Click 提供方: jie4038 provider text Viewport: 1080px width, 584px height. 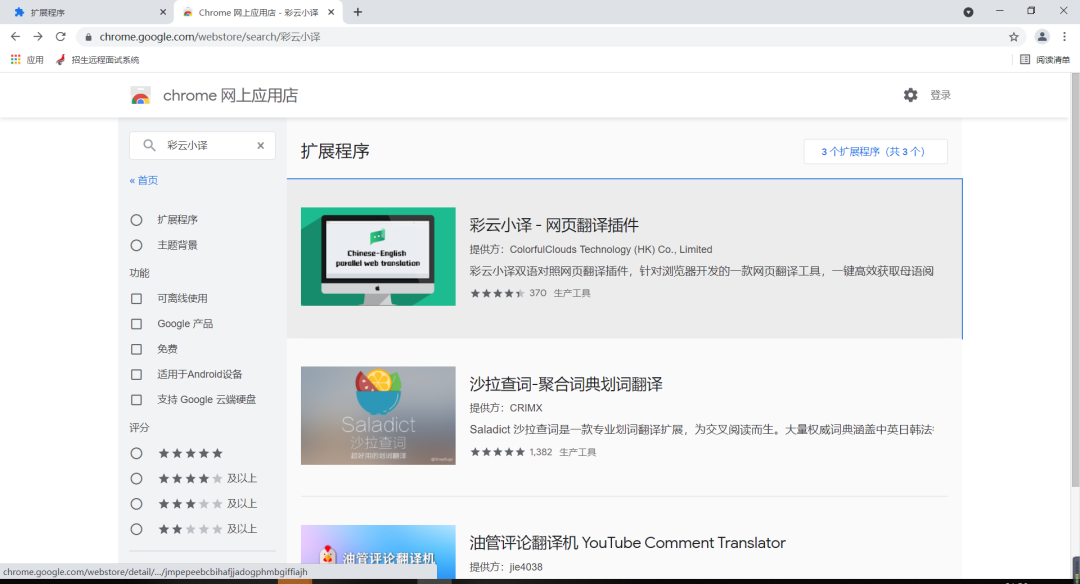click(506, 567)
